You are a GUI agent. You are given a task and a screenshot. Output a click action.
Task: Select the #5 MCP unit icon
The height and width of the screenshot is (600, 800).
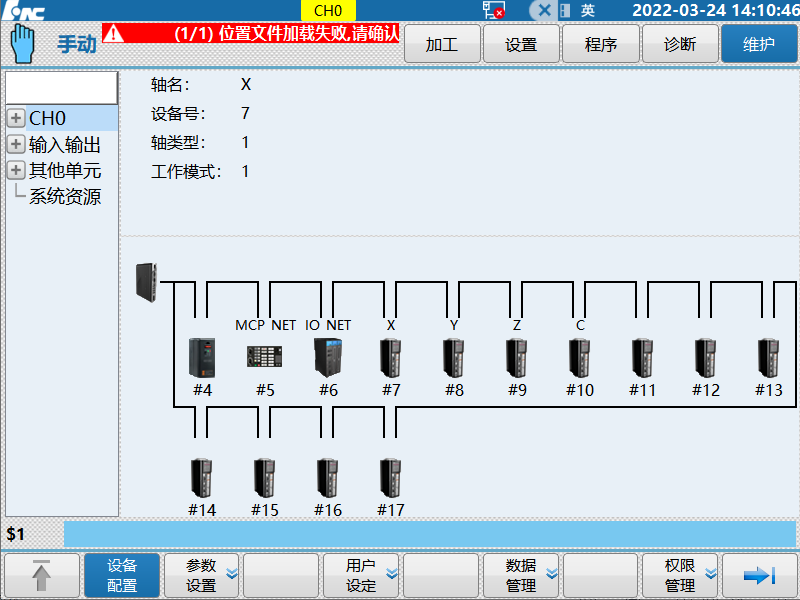tap(266, 355)
